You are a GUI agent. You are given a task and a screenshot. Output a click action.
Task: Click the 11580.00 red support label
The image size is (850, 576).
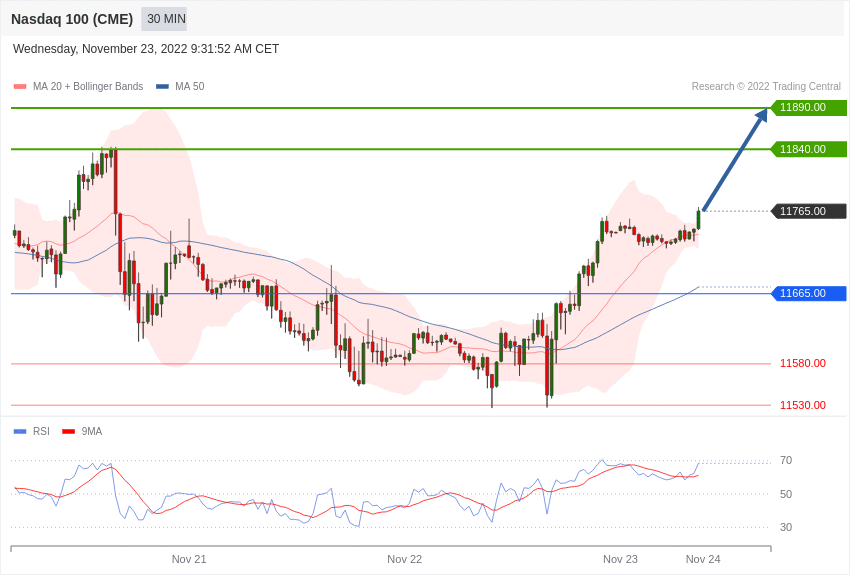coord(802,363)
